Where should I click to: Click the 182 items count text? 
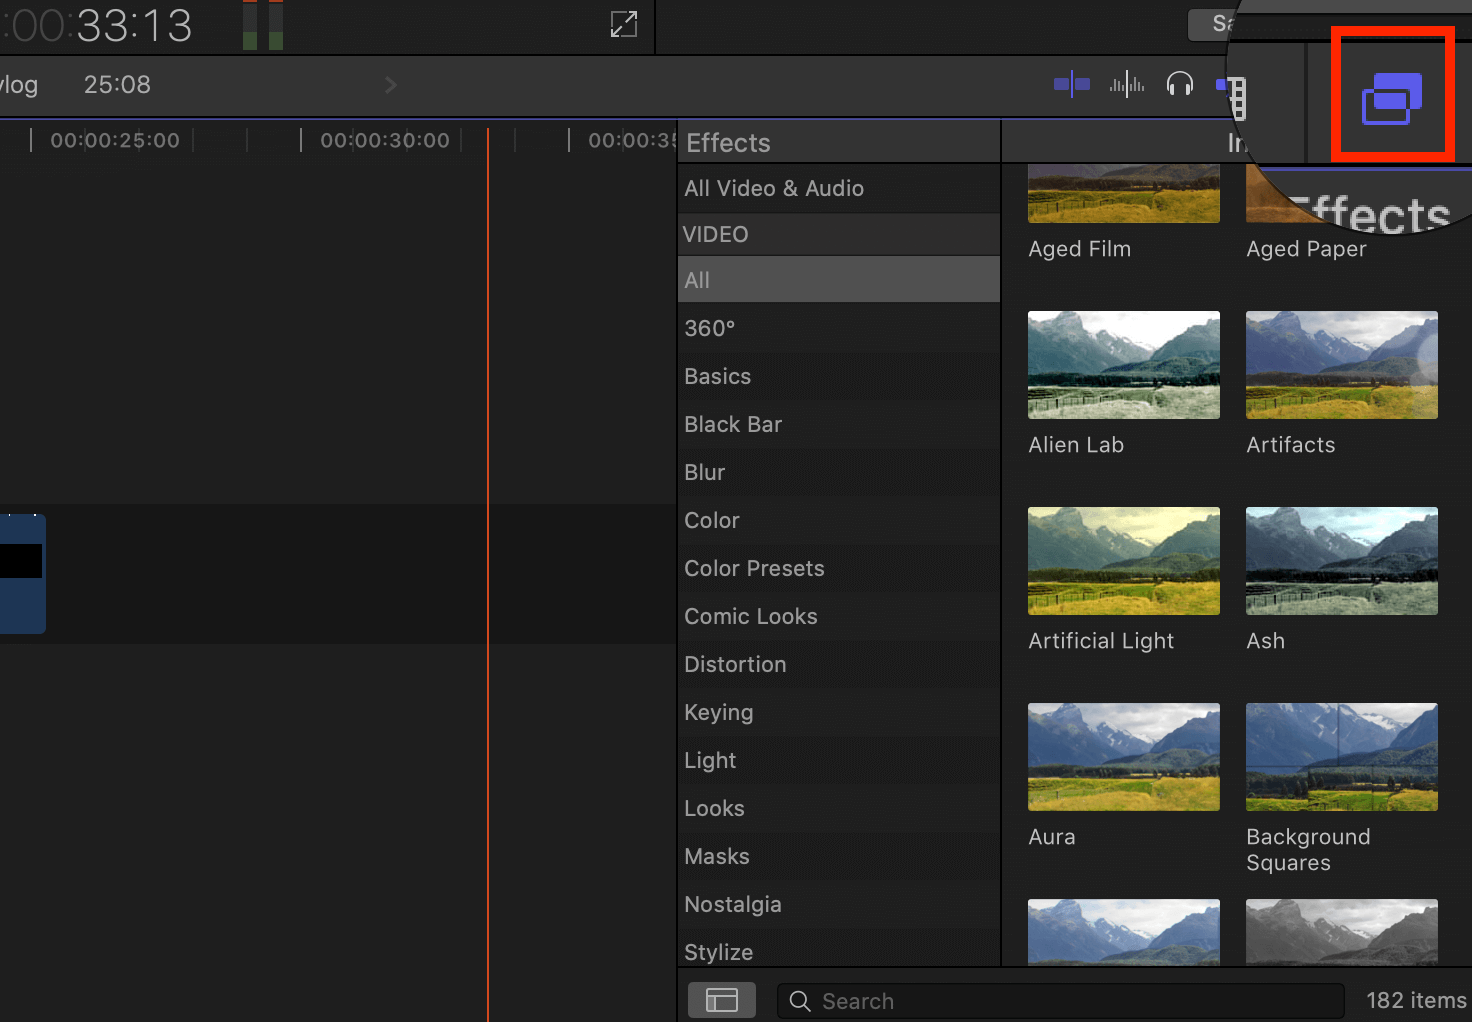pyautogui.click(x=1416, y=1001)
